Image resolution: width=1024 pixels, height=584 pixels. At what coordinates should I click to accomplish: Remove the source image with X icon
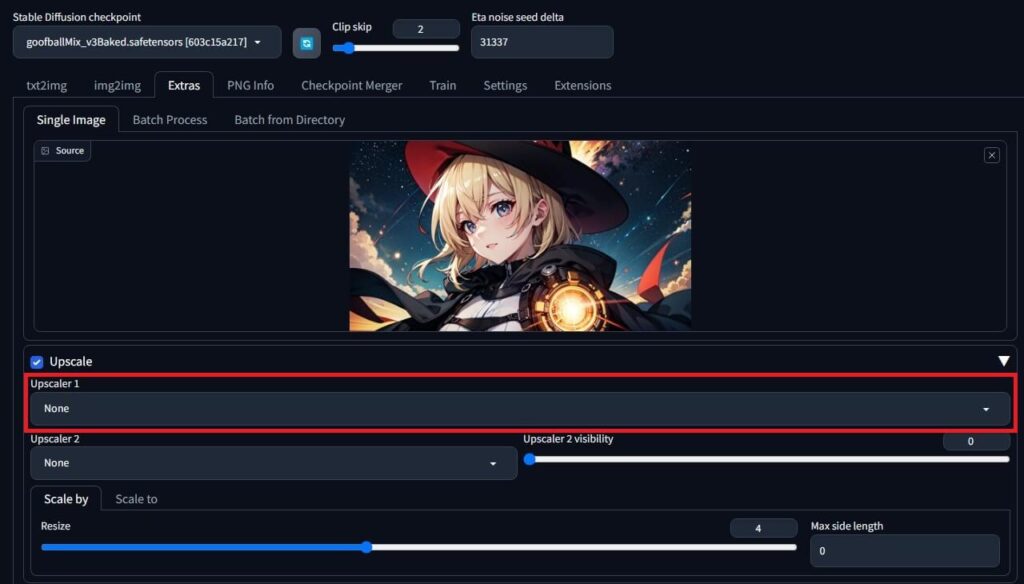point(991,155)
